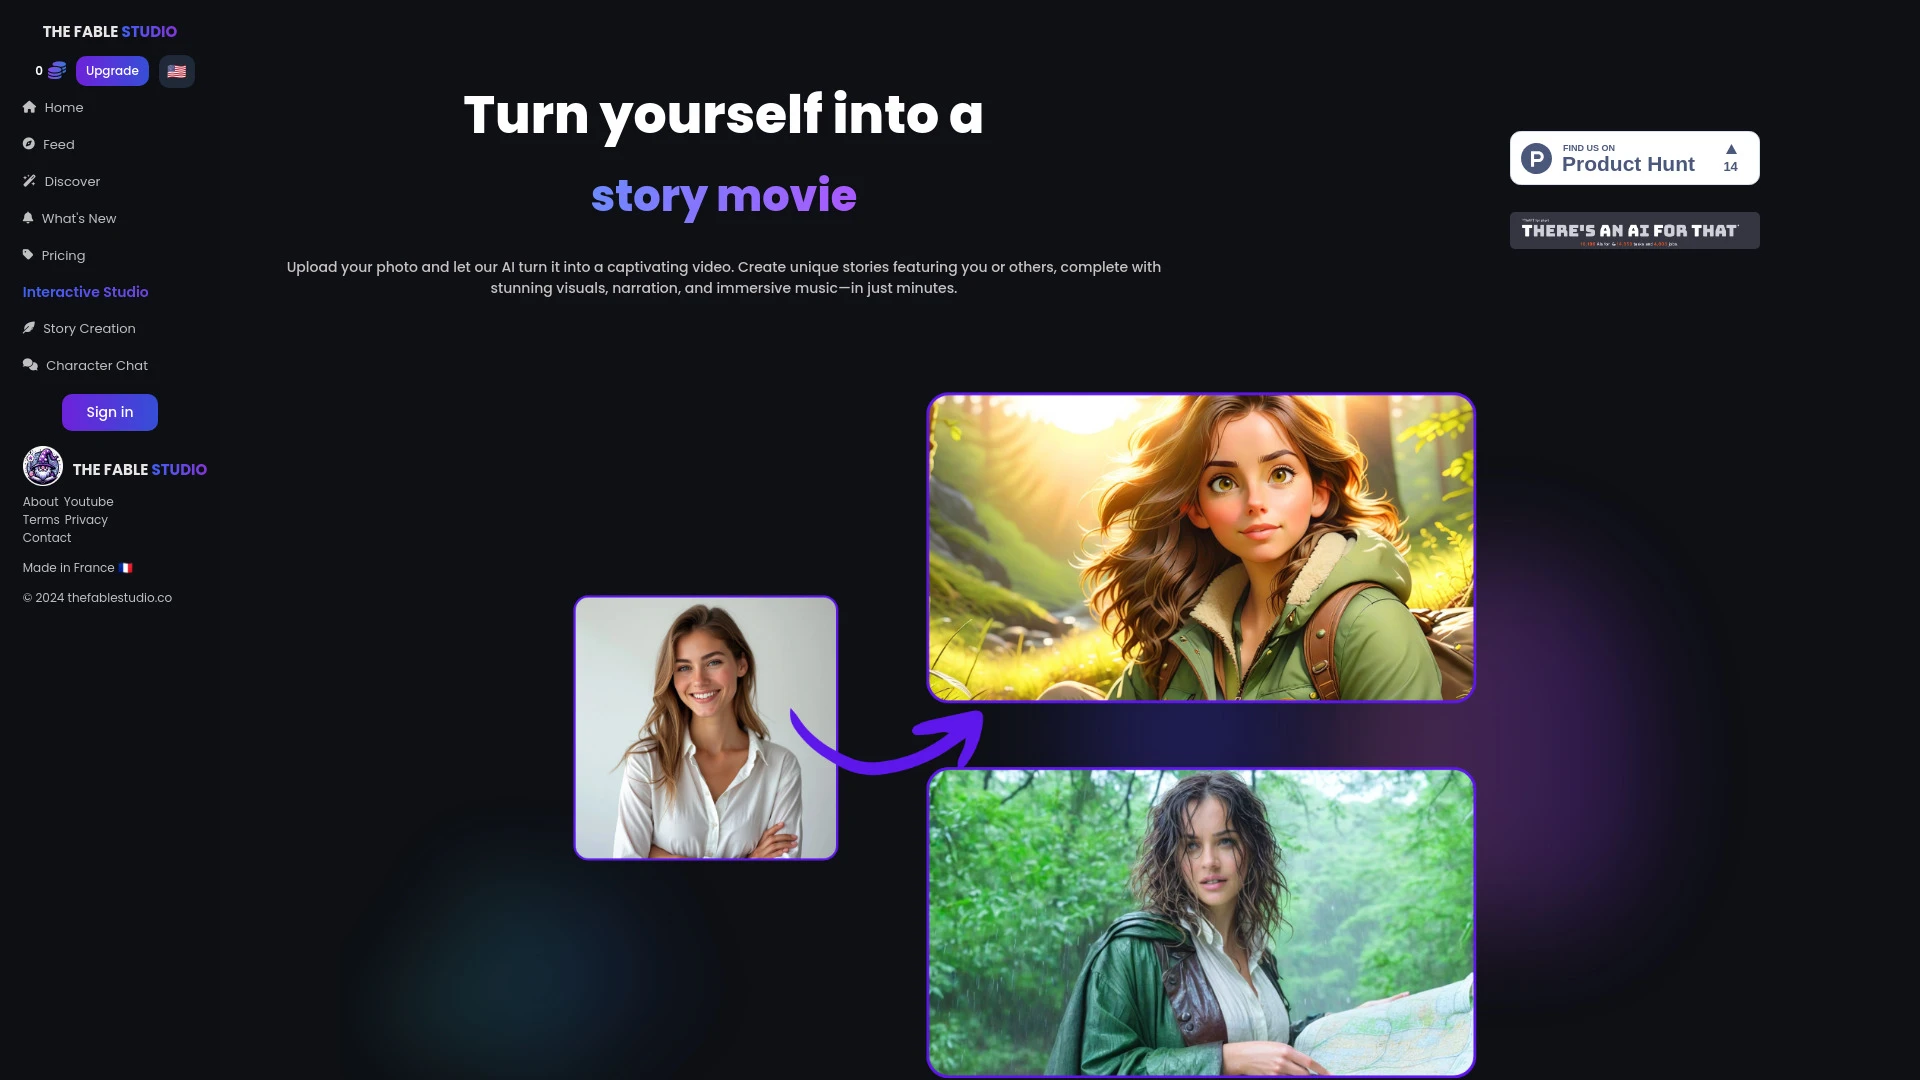Click the Discover navigation icon
The height and width of the screenshot is (1080, 1920).
click(x=29, y=181)
